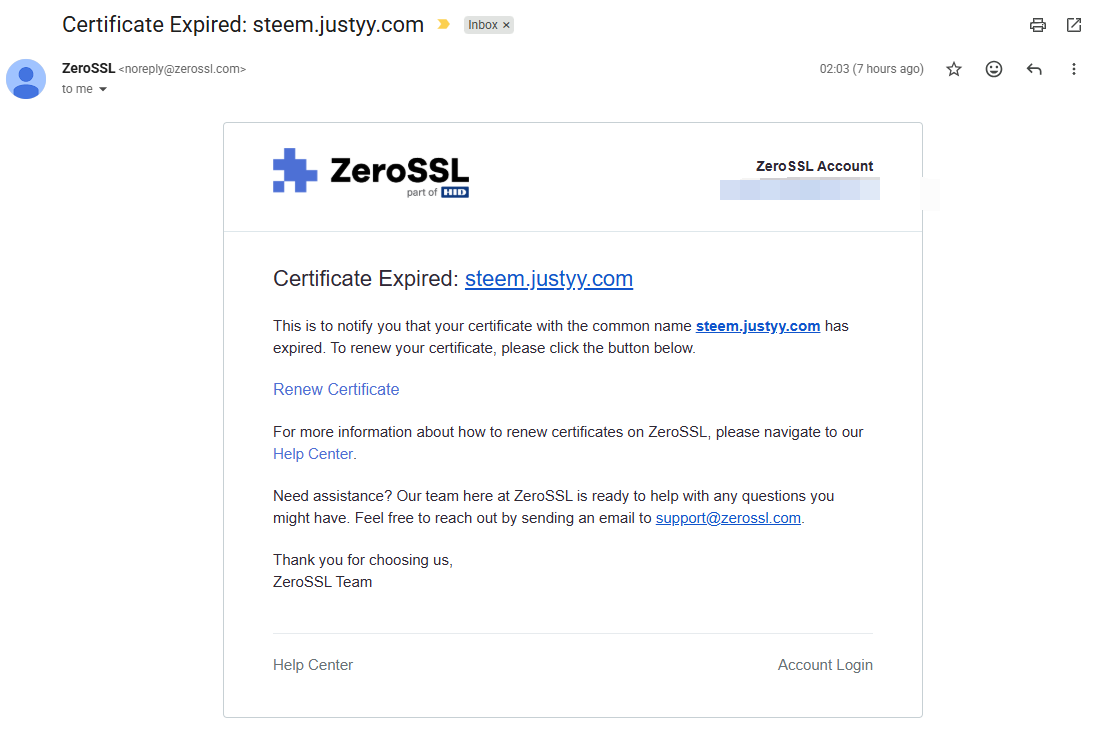The image size is (1099, 732).
Task: Click the 02:03 (7 hours ago) timestamp
Action: (871, 69)
